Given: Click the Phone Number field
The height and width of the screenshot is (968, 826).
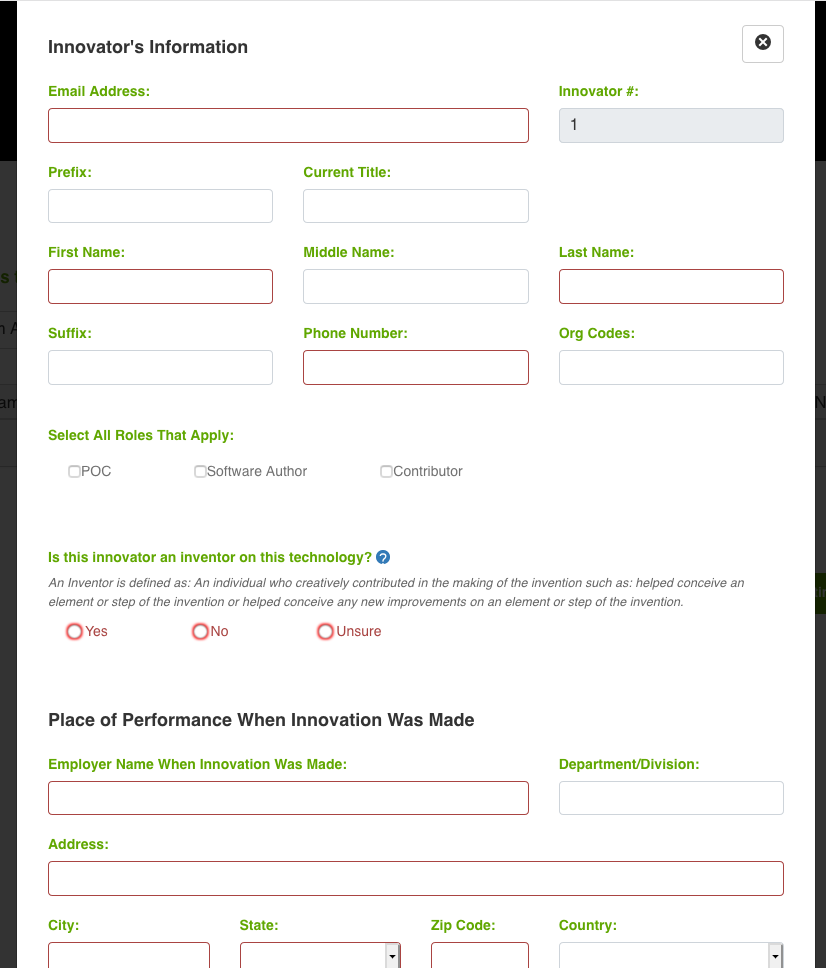Looking at the screenshot, I should coord(415,367).
